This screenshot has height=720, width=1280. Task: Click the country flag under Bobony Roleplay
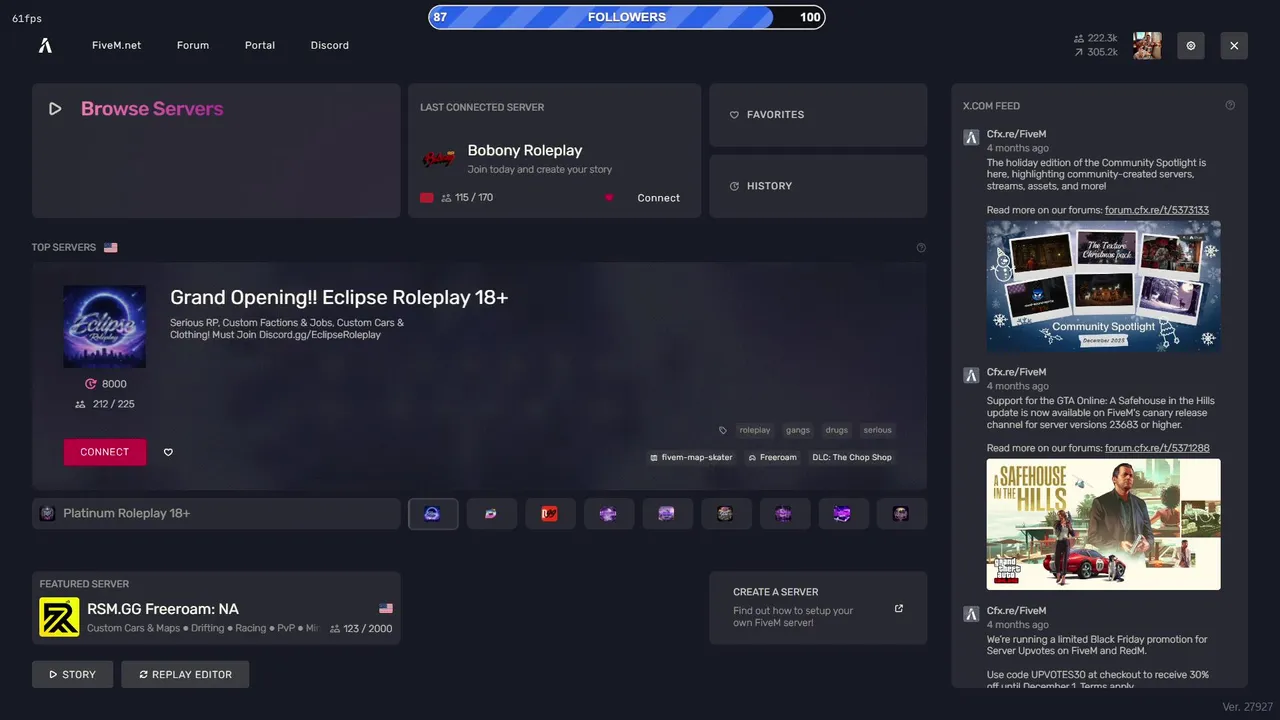click(x=427, y=198)
